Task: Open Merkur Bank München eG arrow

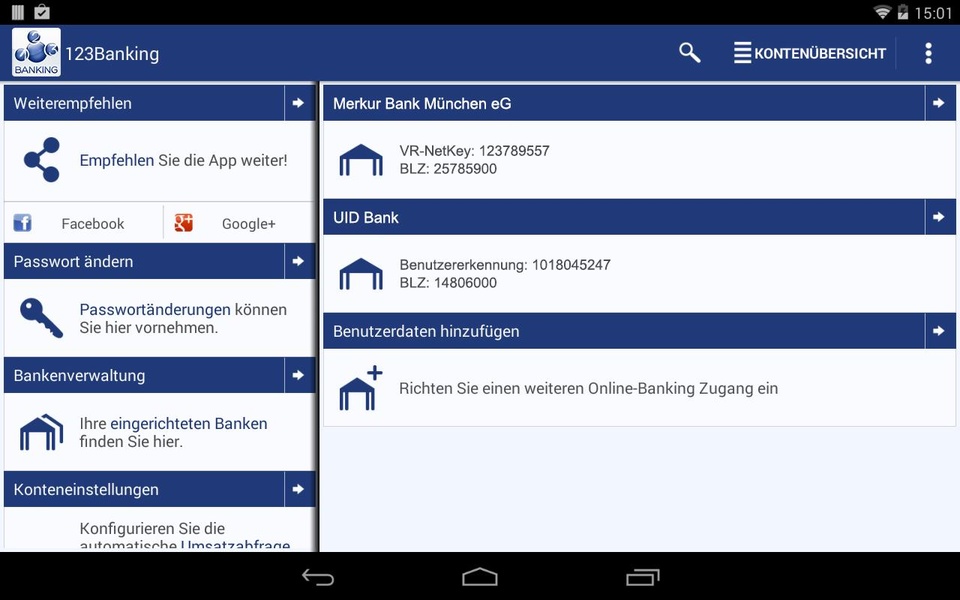Action: (939, 103)
